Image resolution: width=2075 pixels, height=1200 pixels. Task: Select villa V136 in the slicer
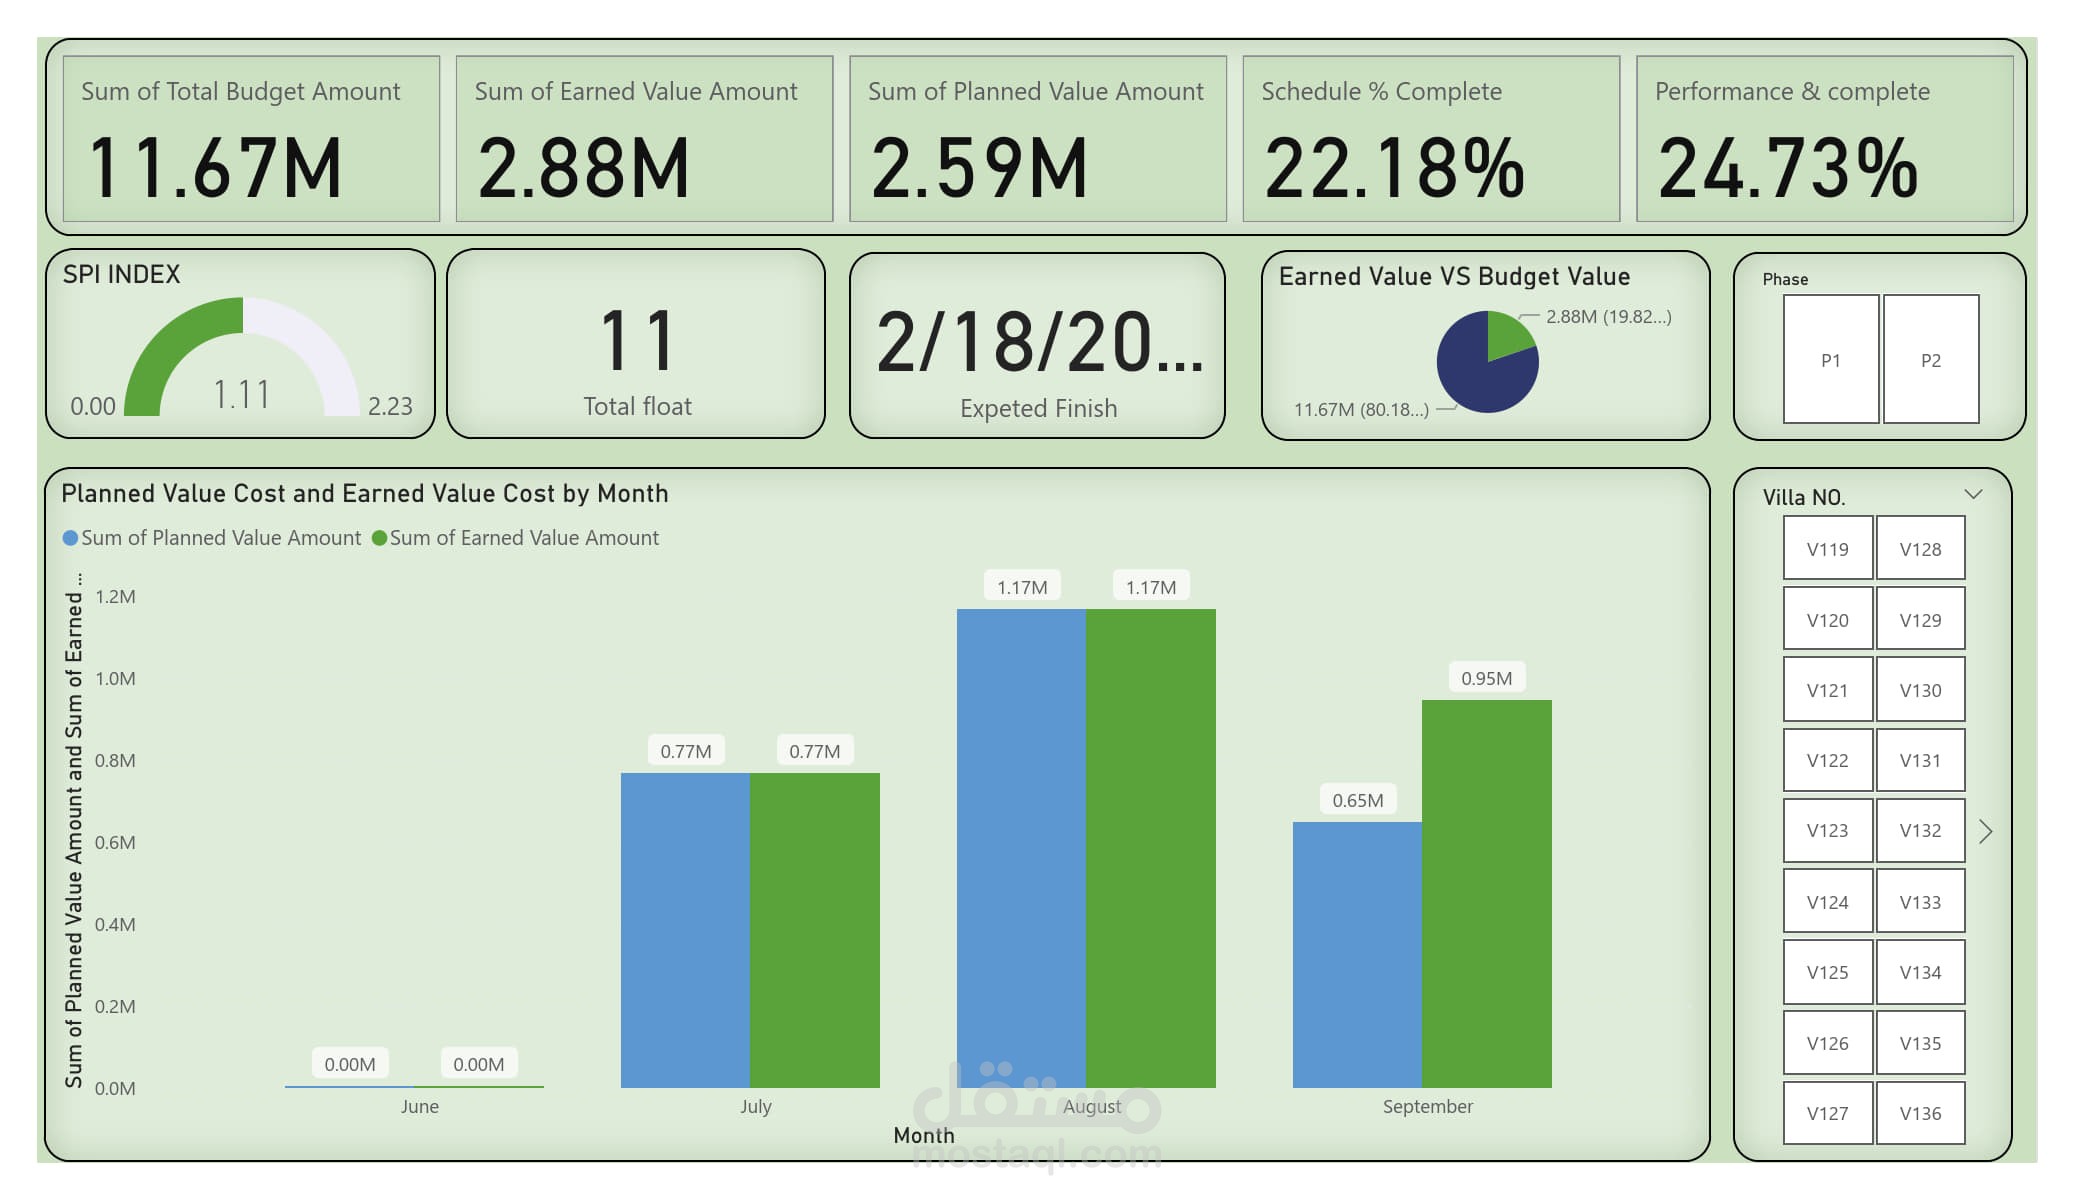(1920, 1112)
